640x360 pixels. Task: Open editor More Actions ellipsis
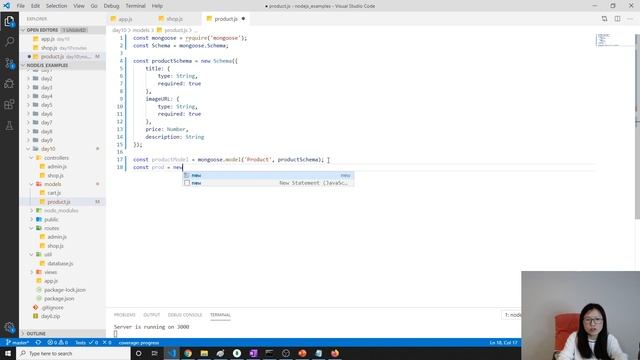click(631, 19)
